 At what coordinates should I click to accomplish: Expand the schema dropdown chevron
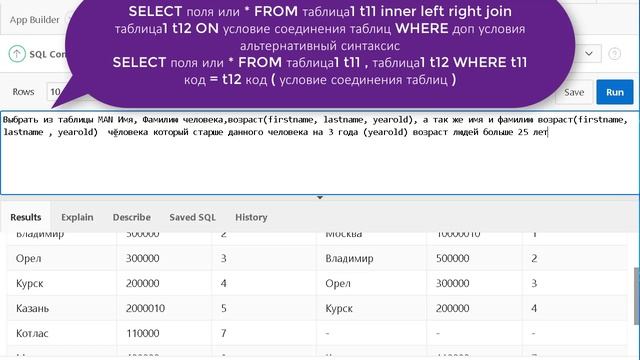589,53
